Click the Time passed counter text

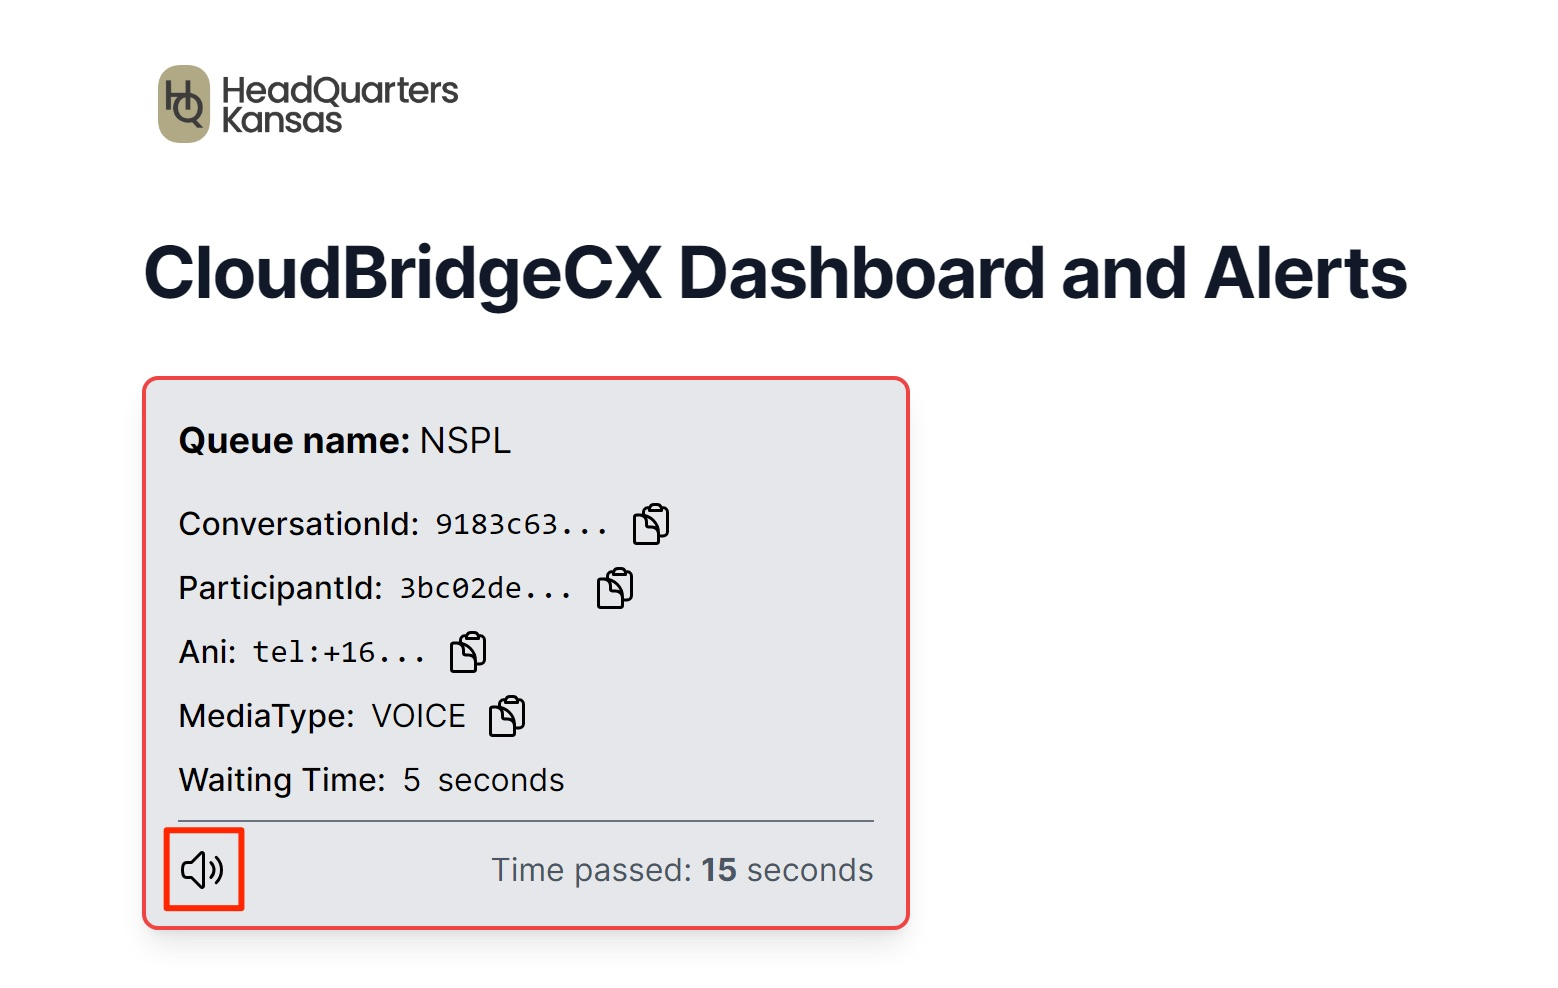point(591,870)
